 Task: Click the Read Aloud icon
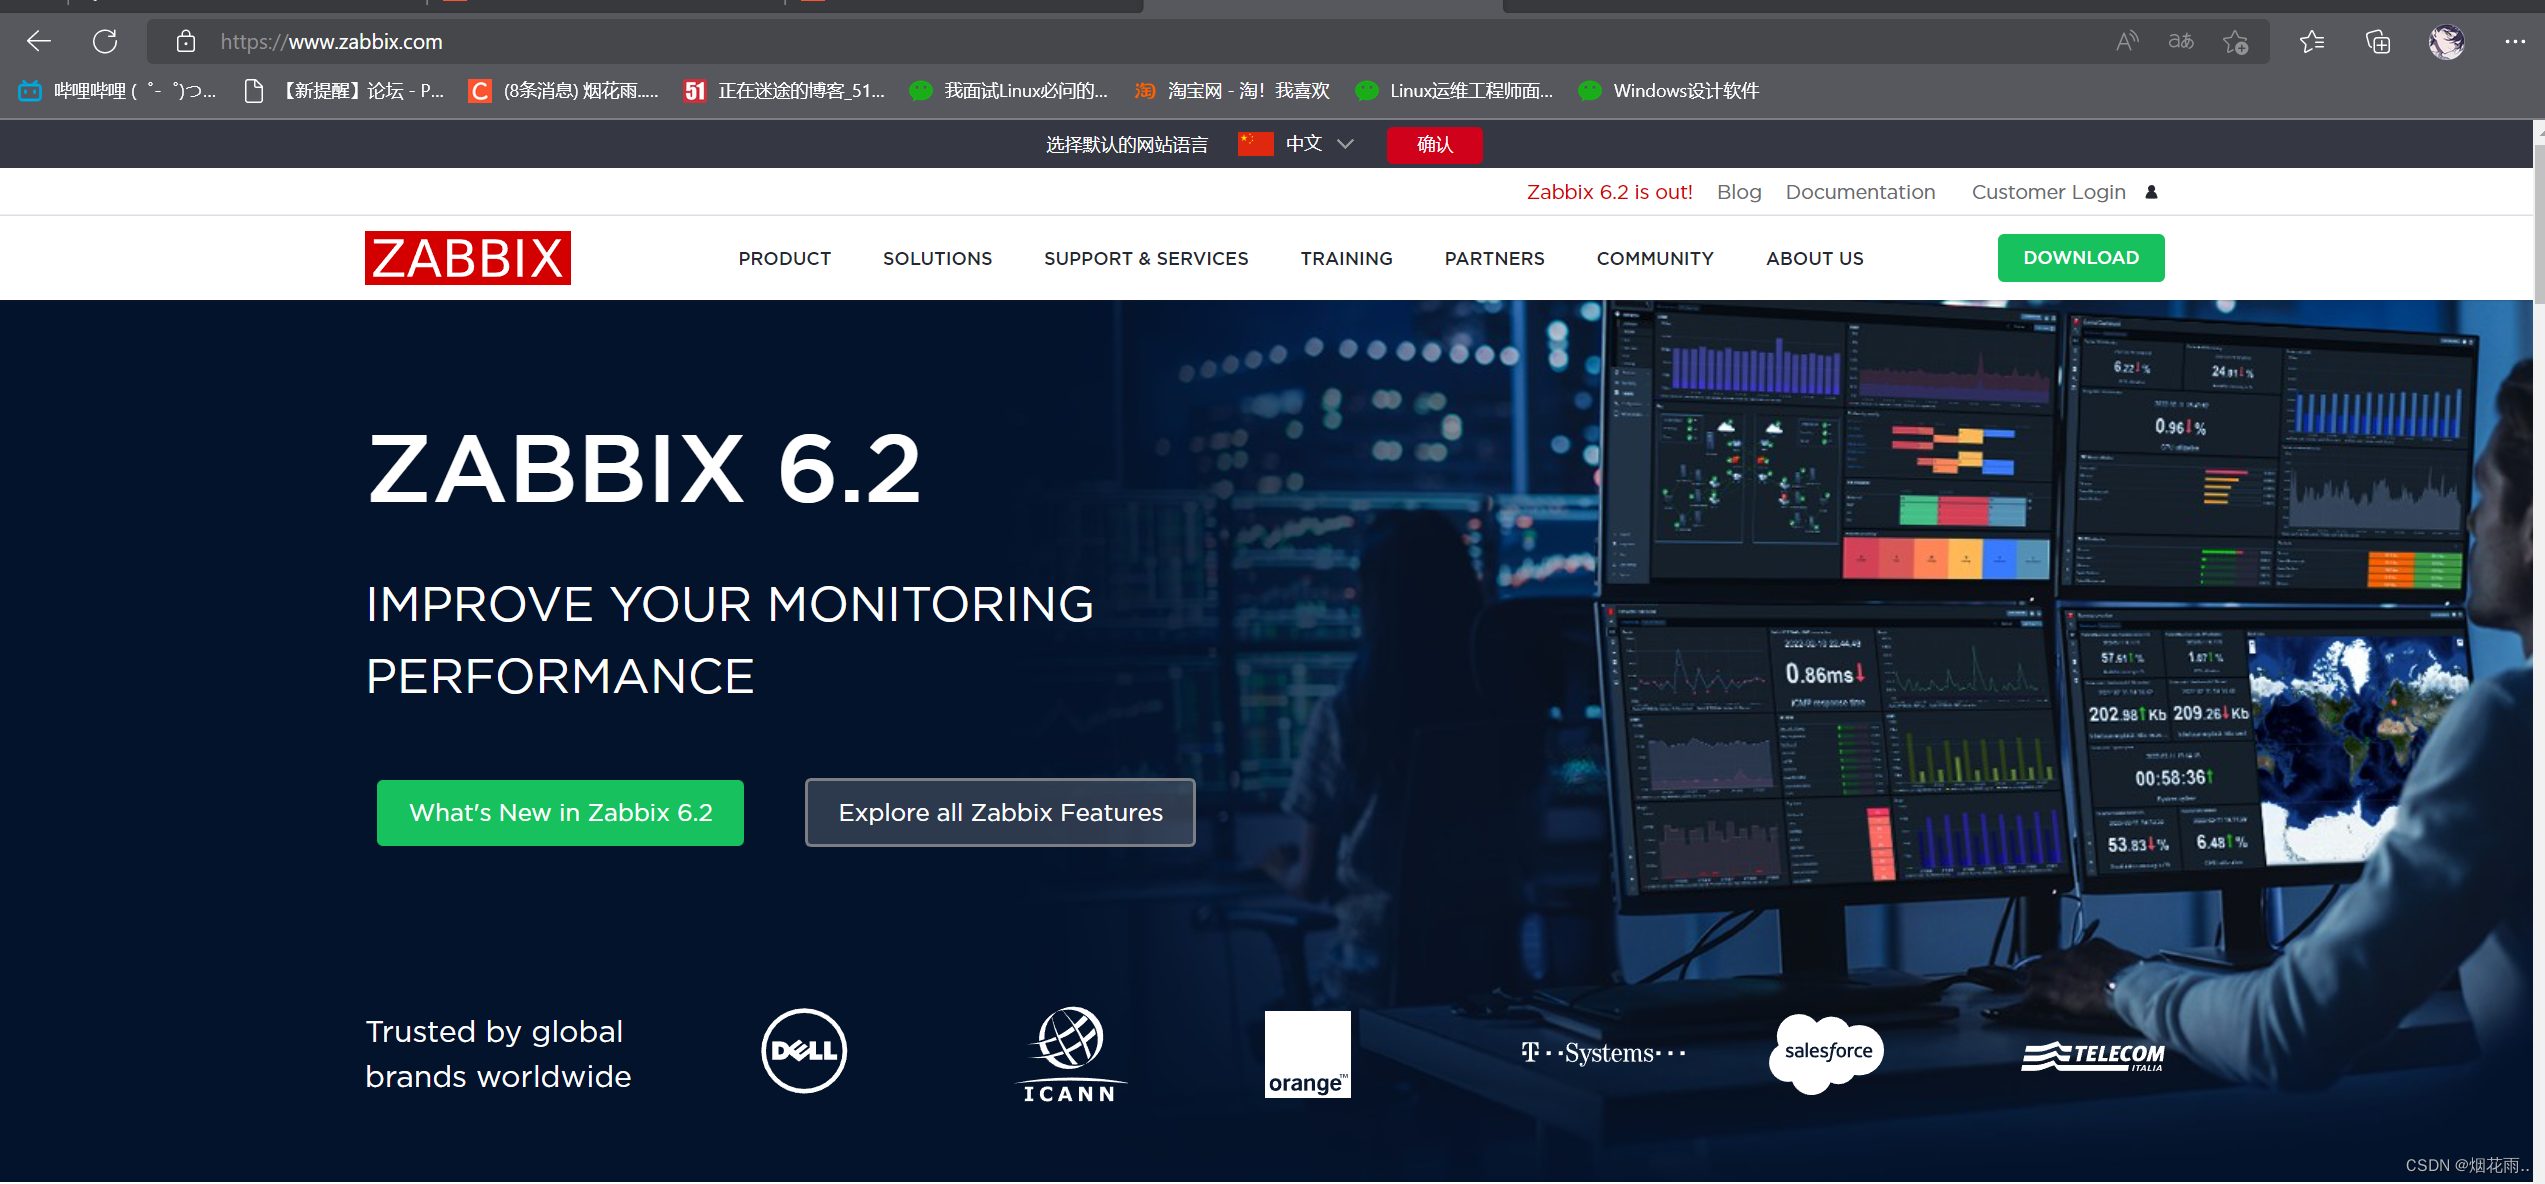click(2127, 41)
